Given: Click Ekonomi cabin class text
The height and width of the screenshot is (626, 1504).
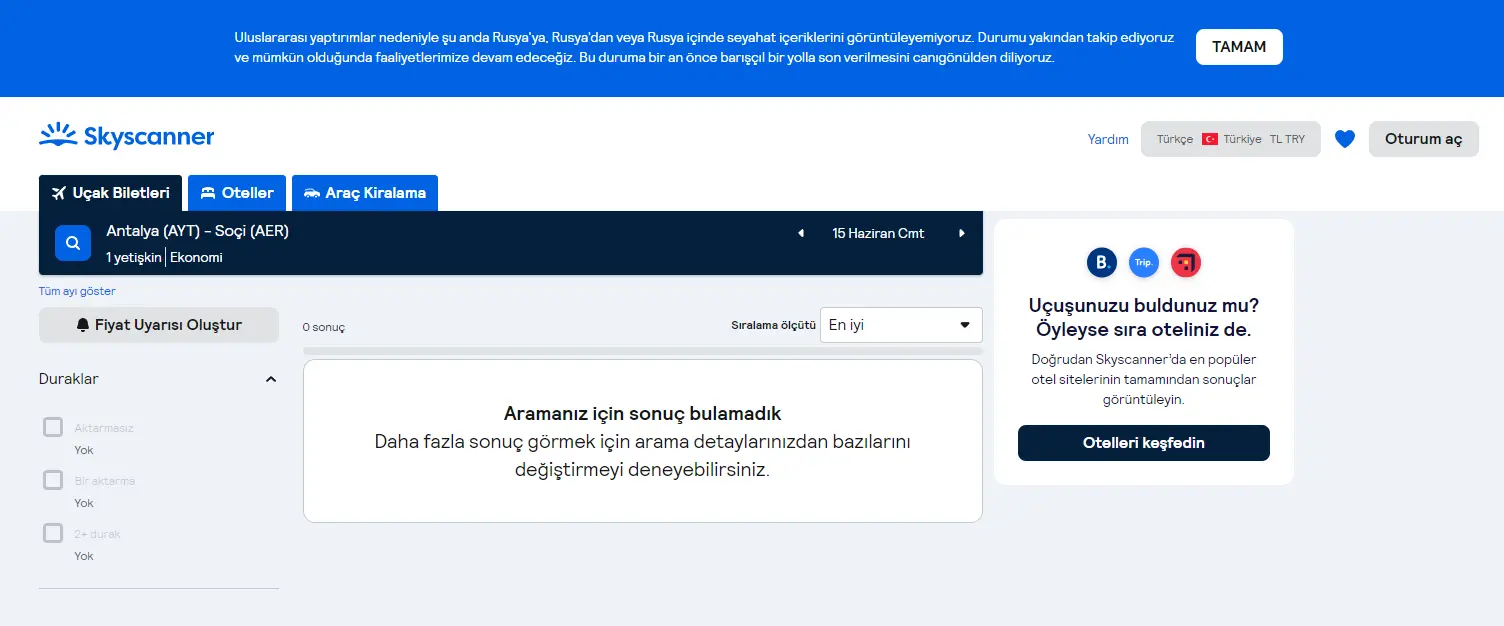Looking at the screenshot, I should [x=196, y=257].
